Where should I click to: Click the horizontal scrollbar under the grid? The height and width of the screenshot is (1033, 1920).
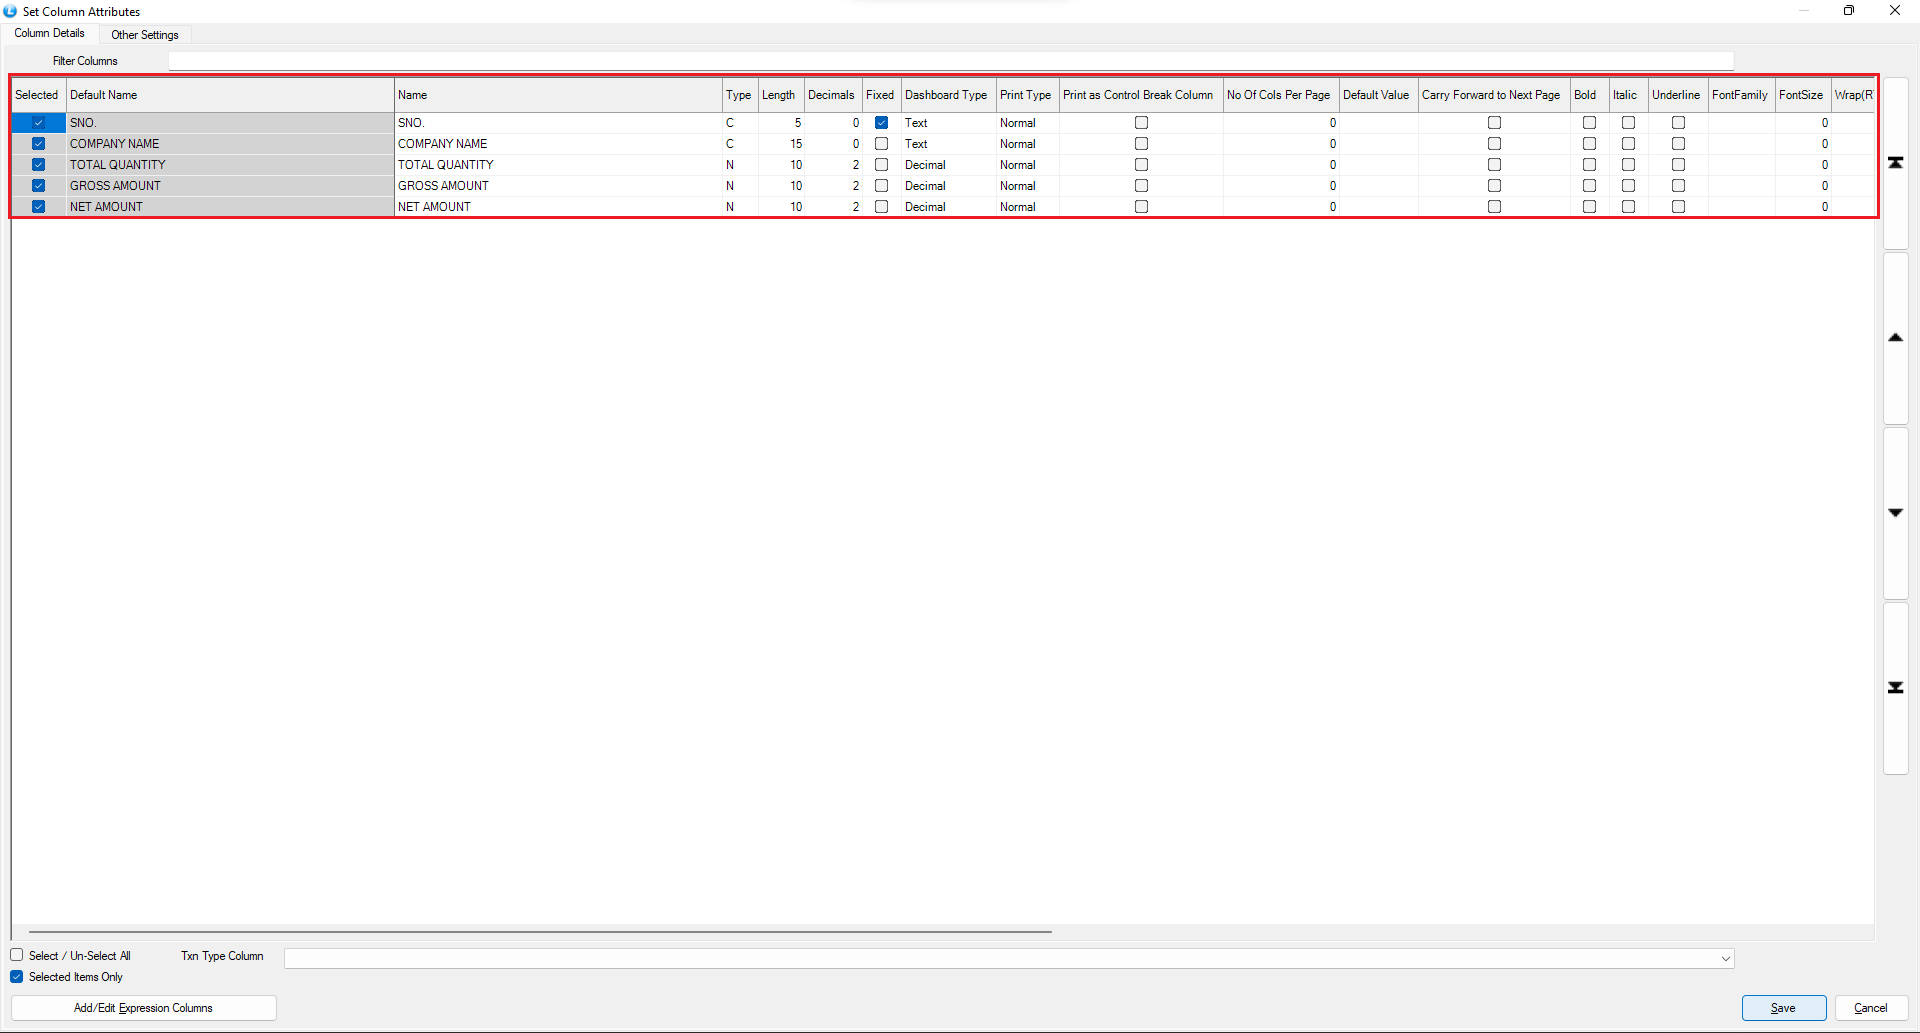pos(540,931)
